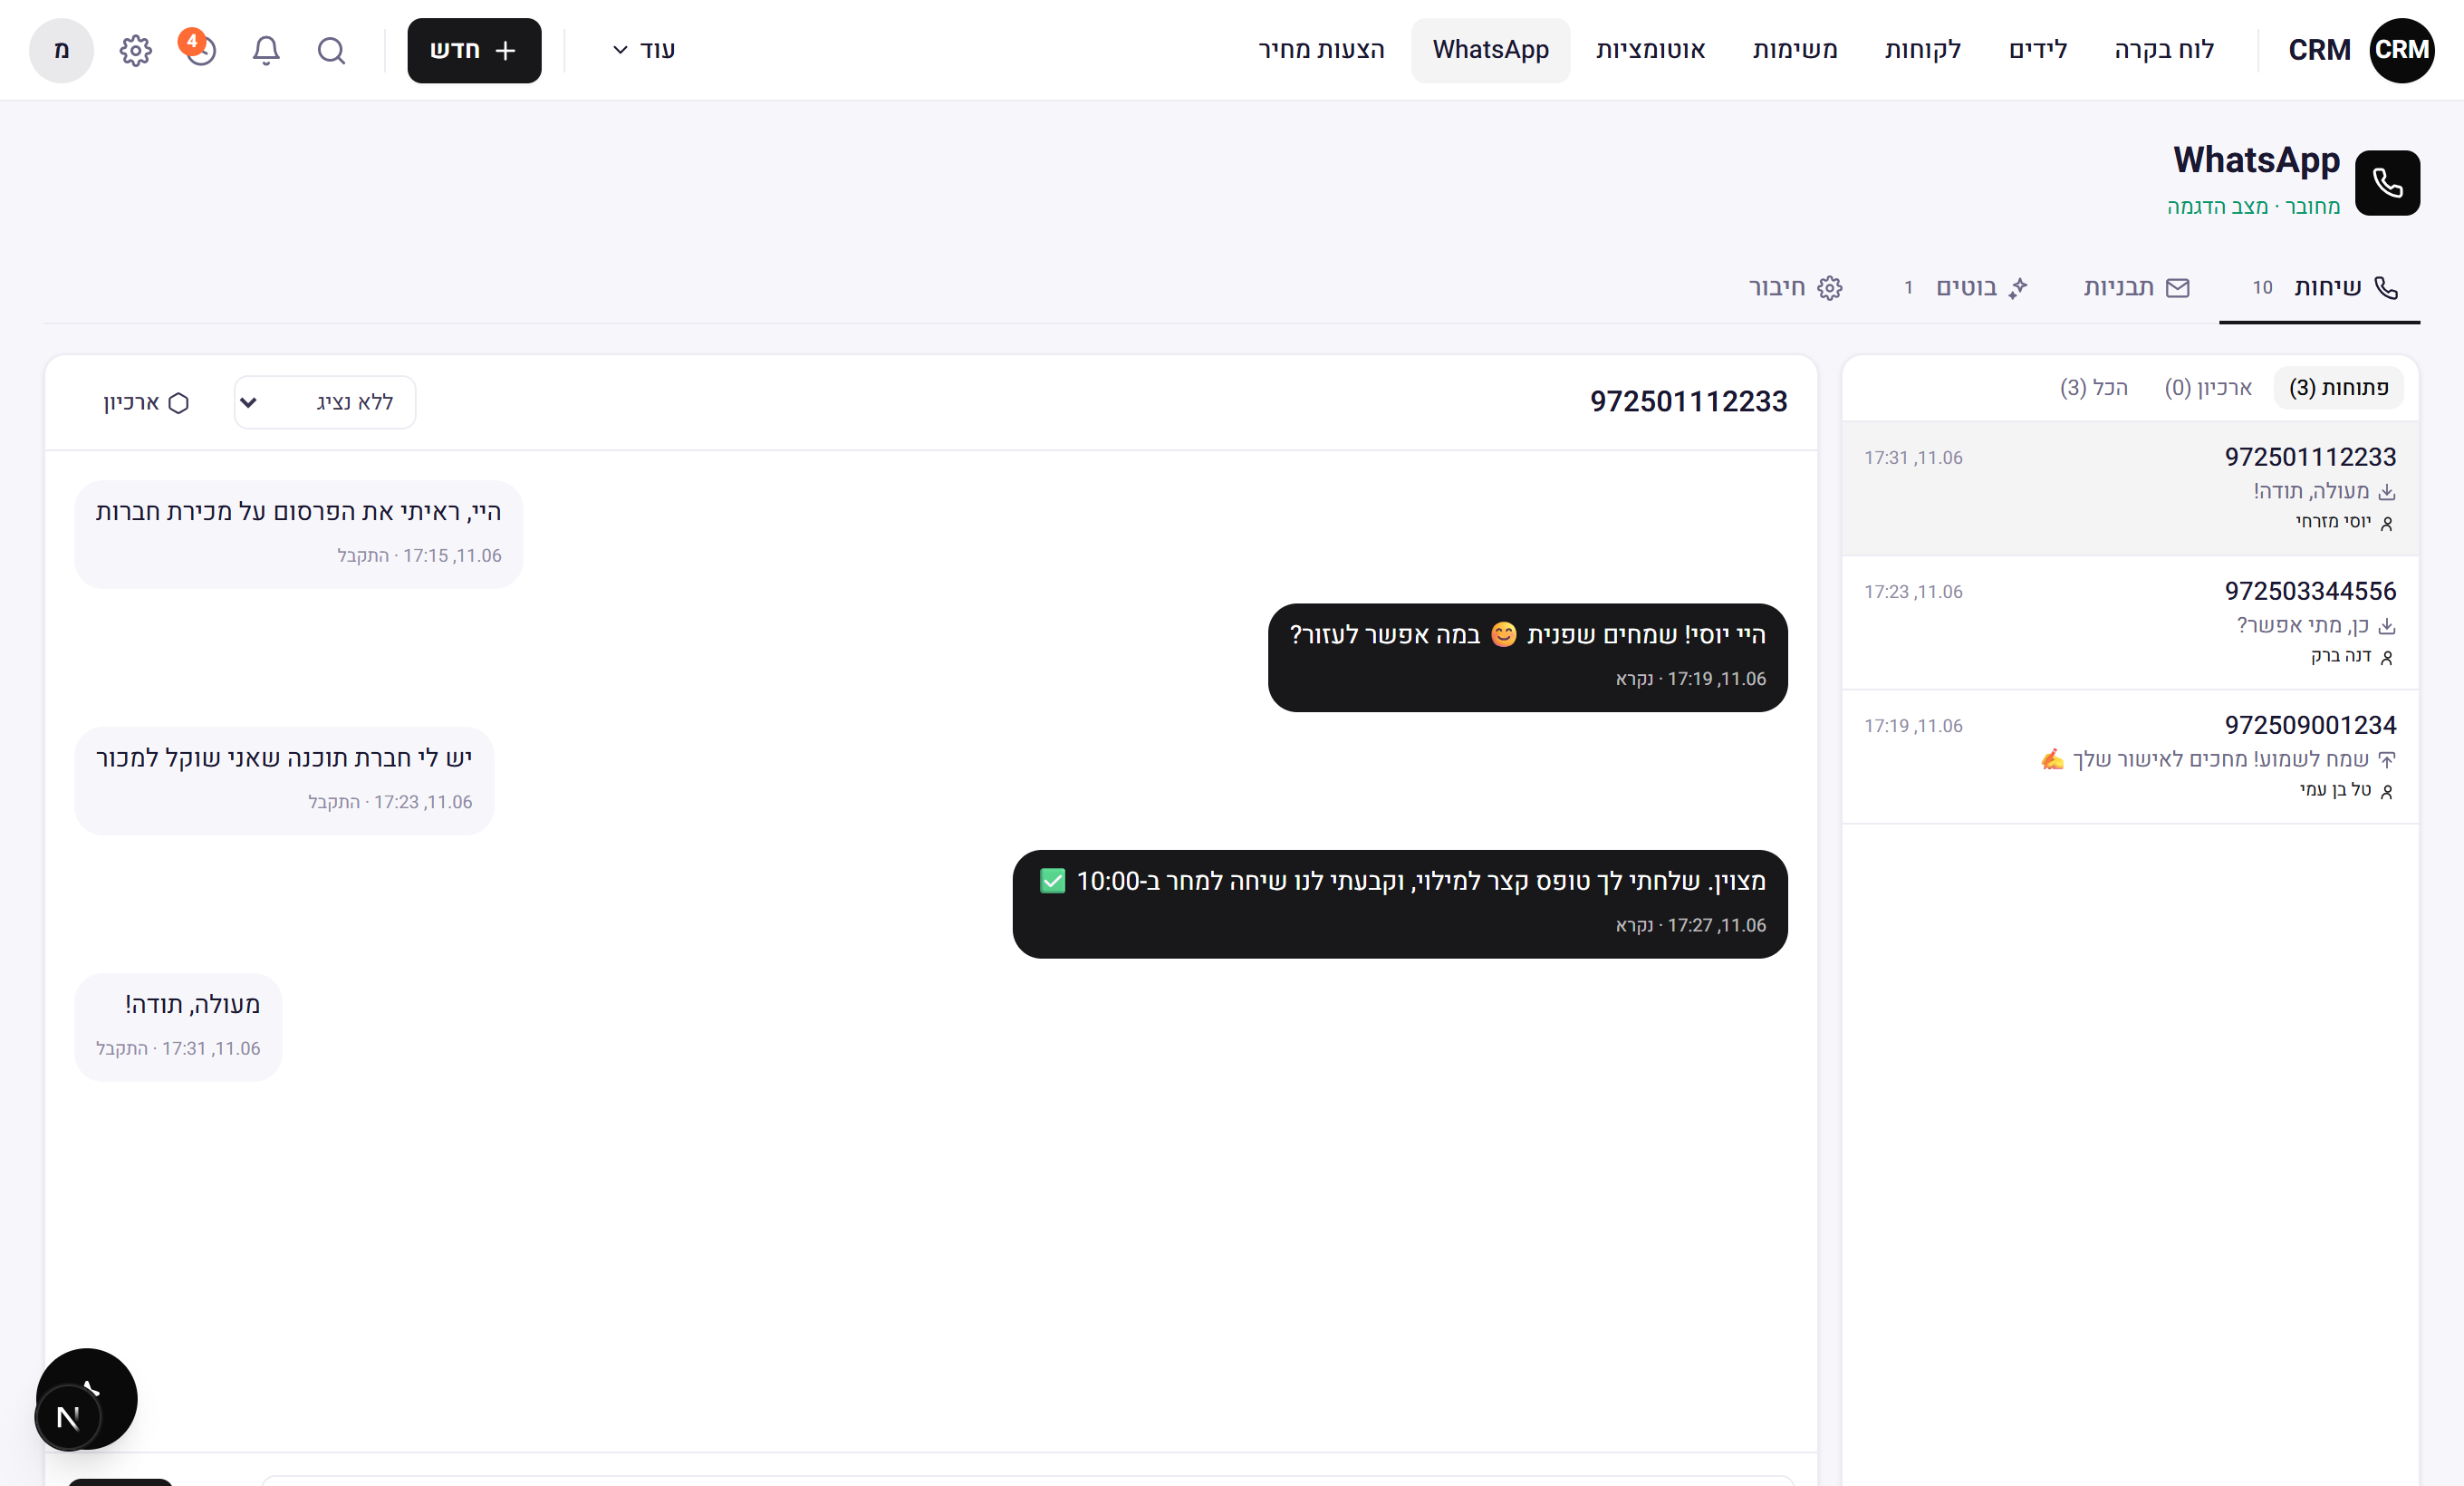Image resolution: width=2464 pixels, height=1486 pixels.
Task: Switch to תבניות tab
Action: (x=2138, y=288)
